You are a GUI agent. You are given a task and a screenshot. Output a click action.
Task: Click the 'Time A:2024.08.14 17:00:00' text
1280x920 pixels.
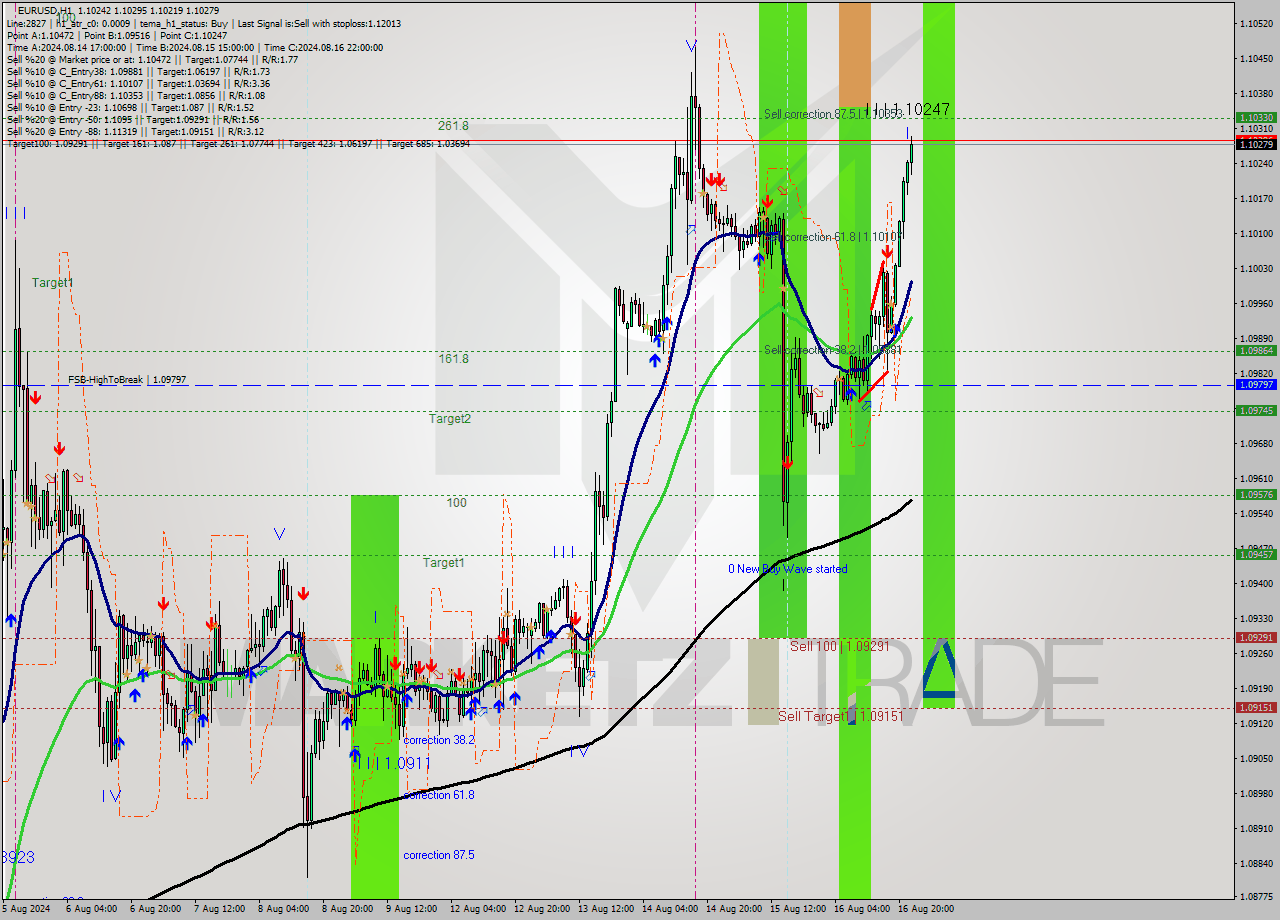(x=66, y=47)
